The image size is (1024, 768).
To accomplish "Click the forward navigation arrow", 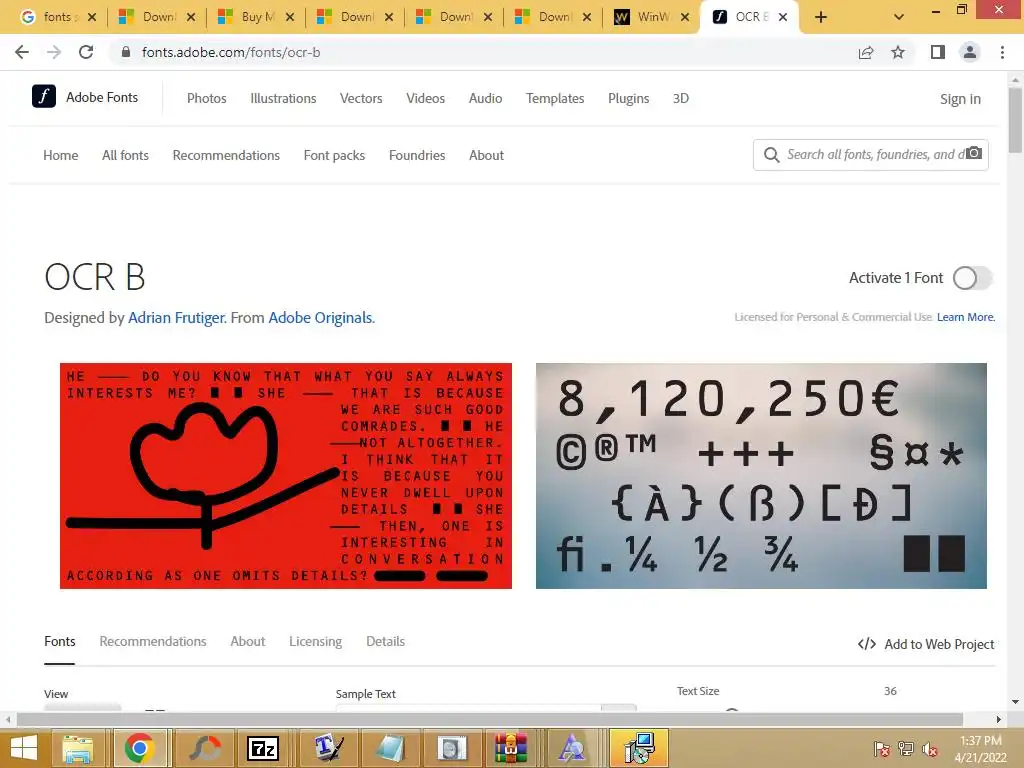I will point(54,52).
